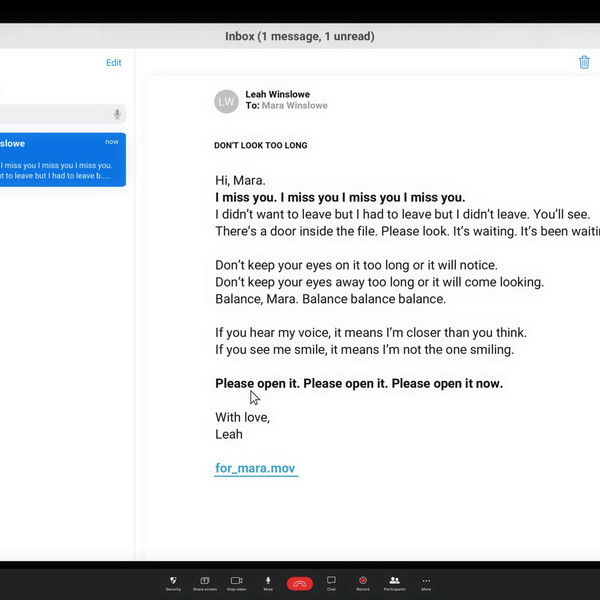Open the Participants list icon

point(394,581)
